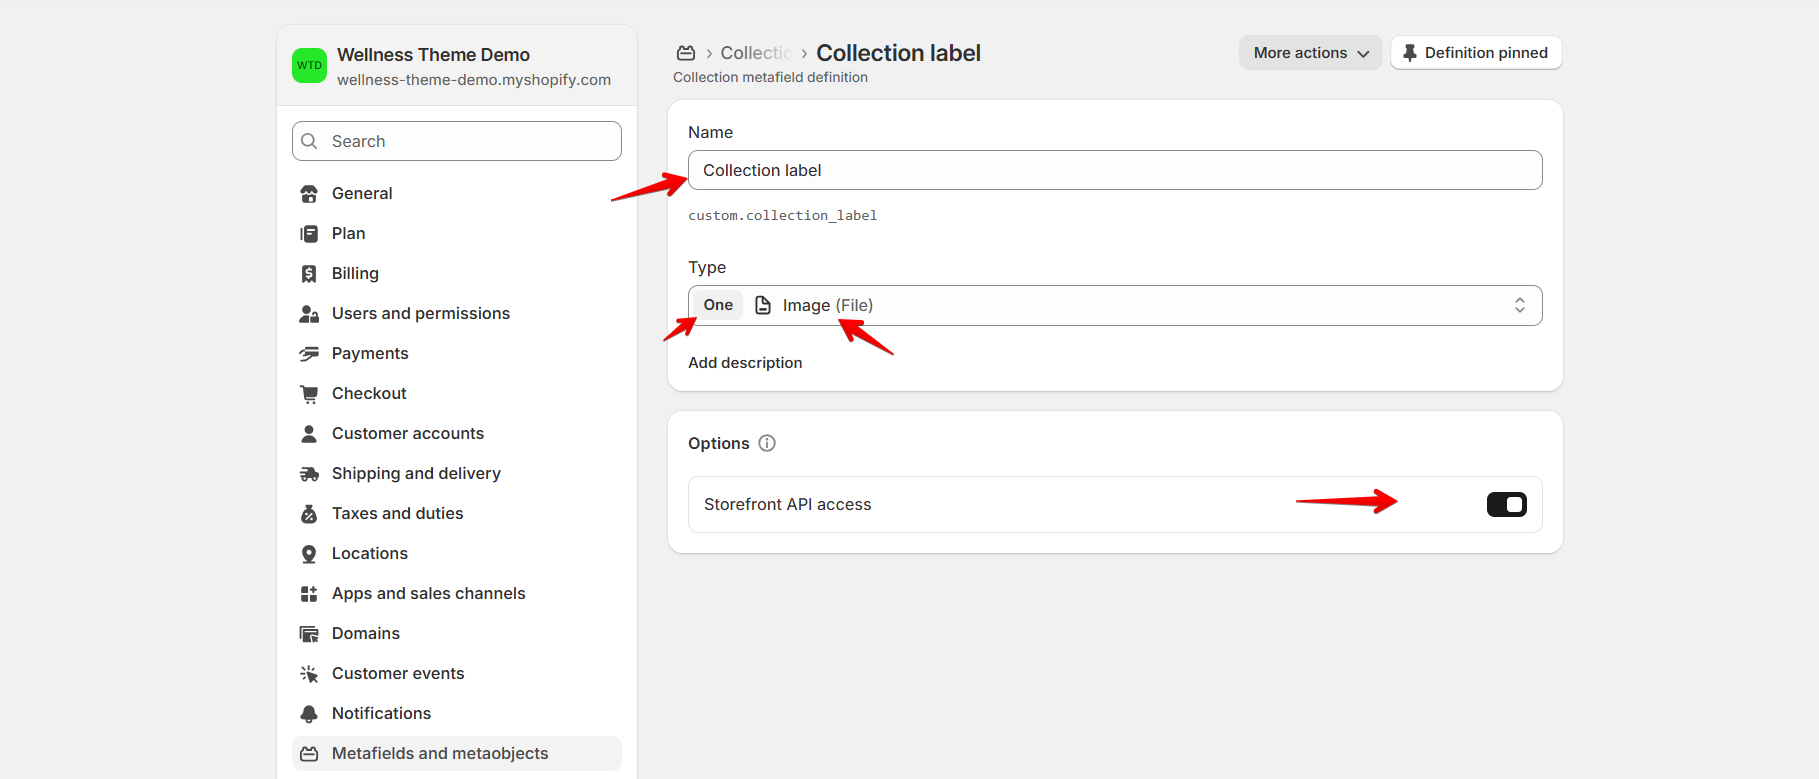Click the Locations pin icon

pyautogui.click(x=309, y=554)
